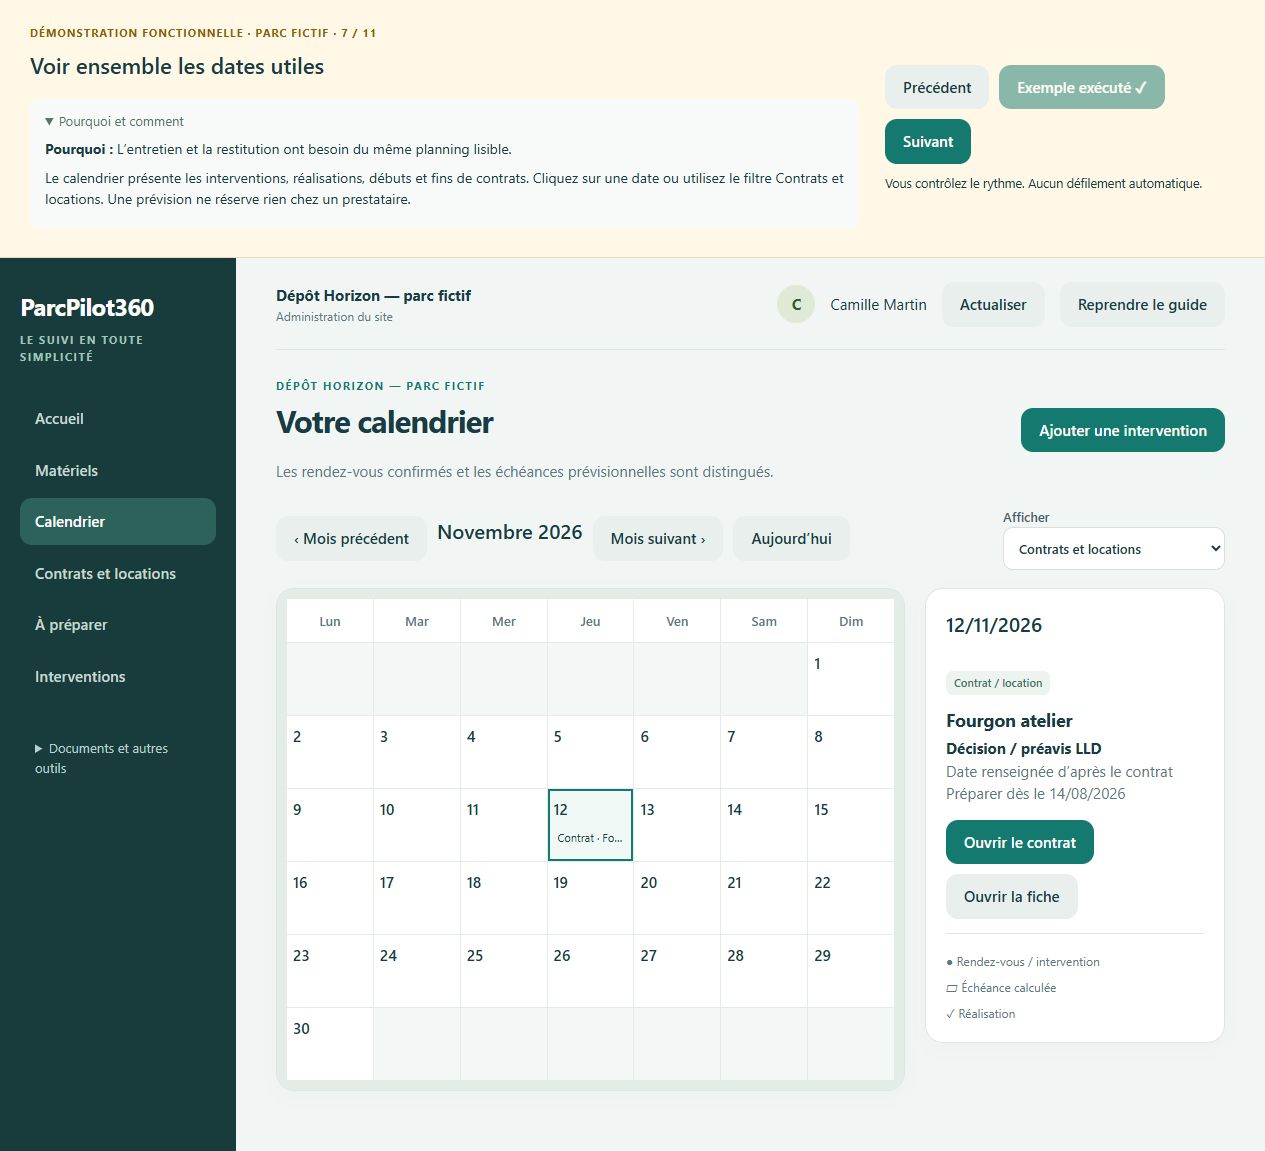The width and height of the screenshot is (1265, 1151).
Task: Click the 'Dim' column header
Action: [851, 621]
